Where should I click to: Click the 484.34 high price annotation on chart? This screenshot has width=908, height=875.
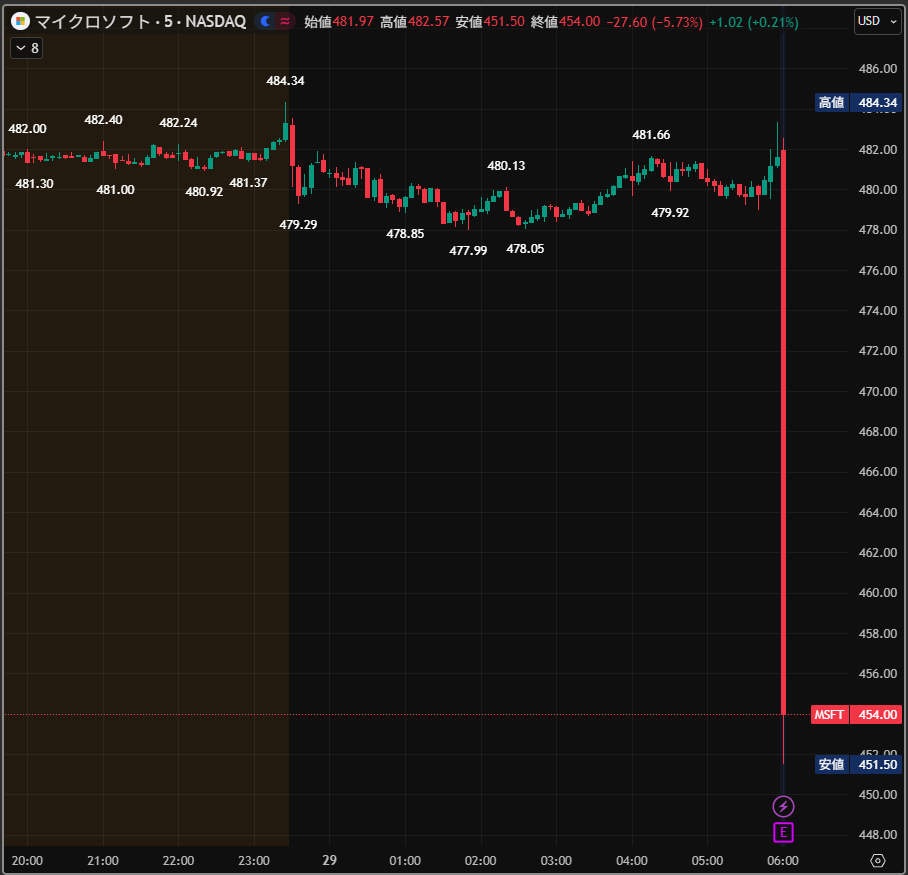(x=285, y=80)
